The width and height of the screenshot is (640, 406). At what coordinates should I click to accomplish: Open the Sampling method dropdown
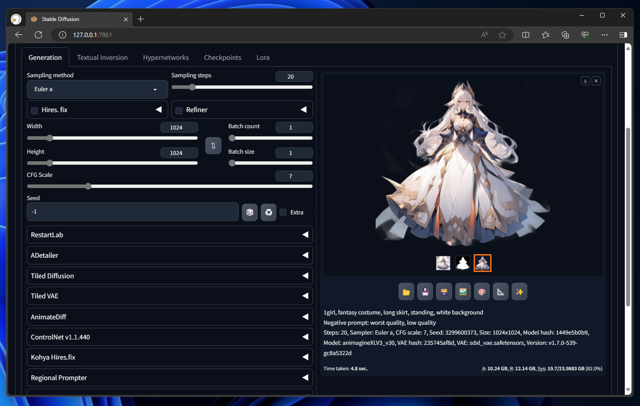click(x=97, y=89)
